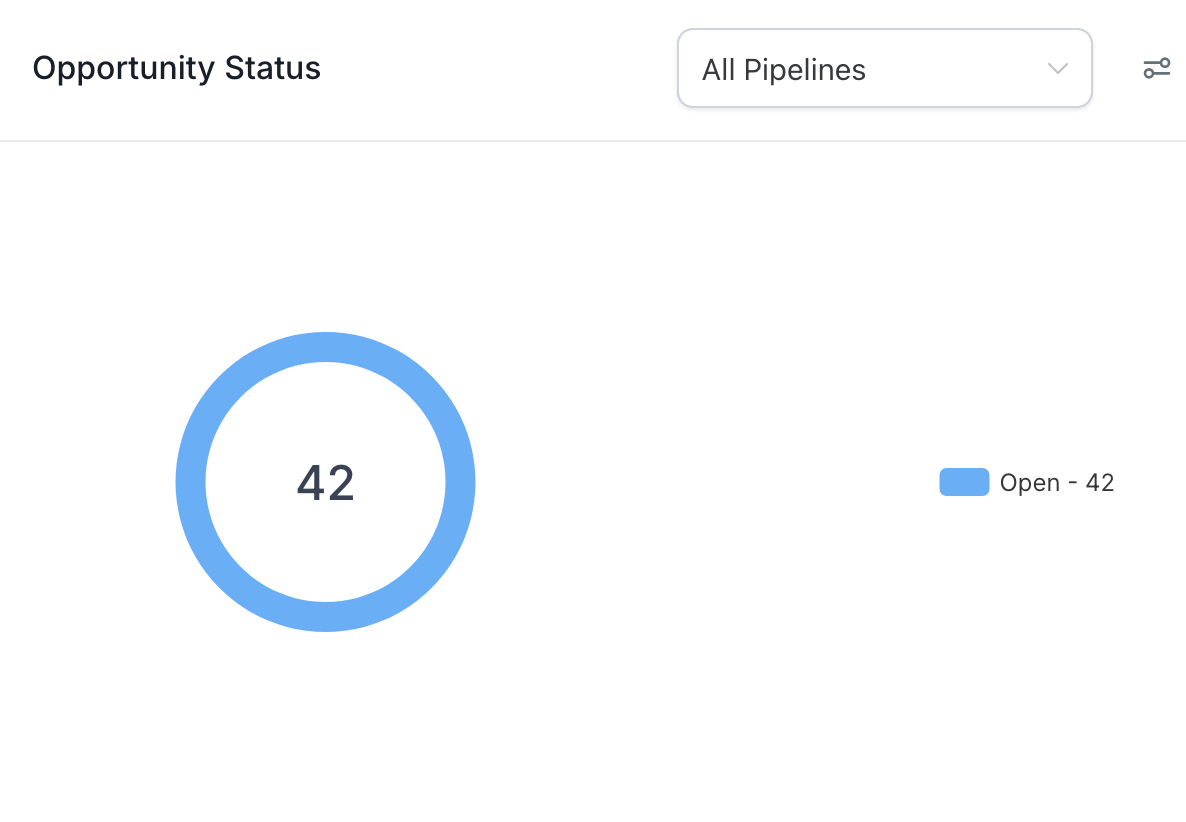Toggle visibility using the "Open - 42" label
The height and width of the screenshot is (822, 1186).
tap(1056, 483)
